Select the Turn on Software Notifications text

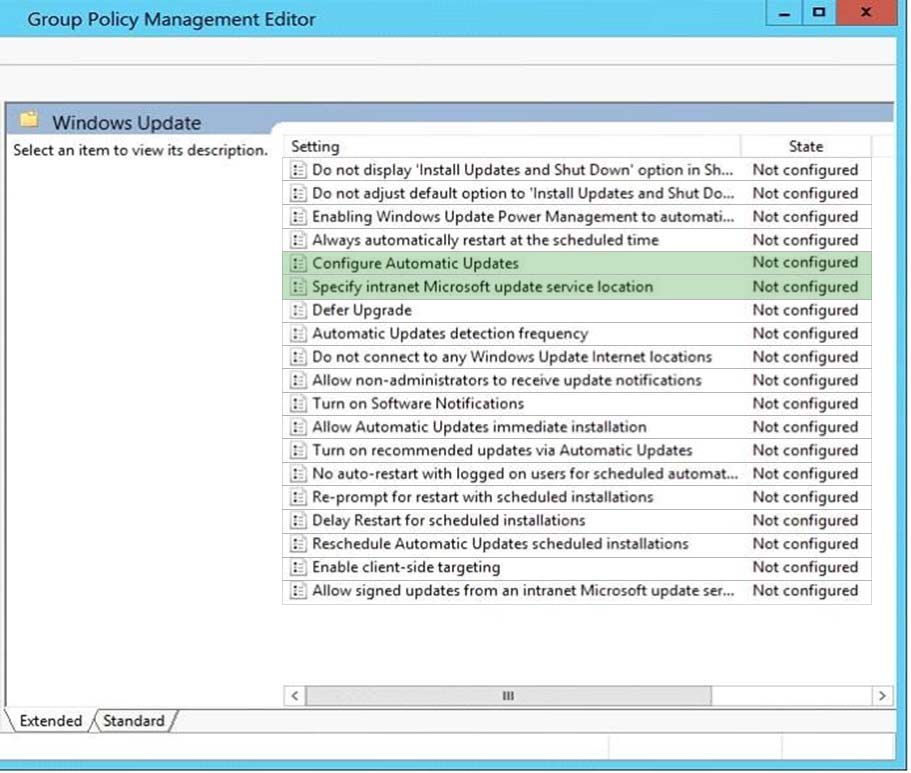click(418, 404)
